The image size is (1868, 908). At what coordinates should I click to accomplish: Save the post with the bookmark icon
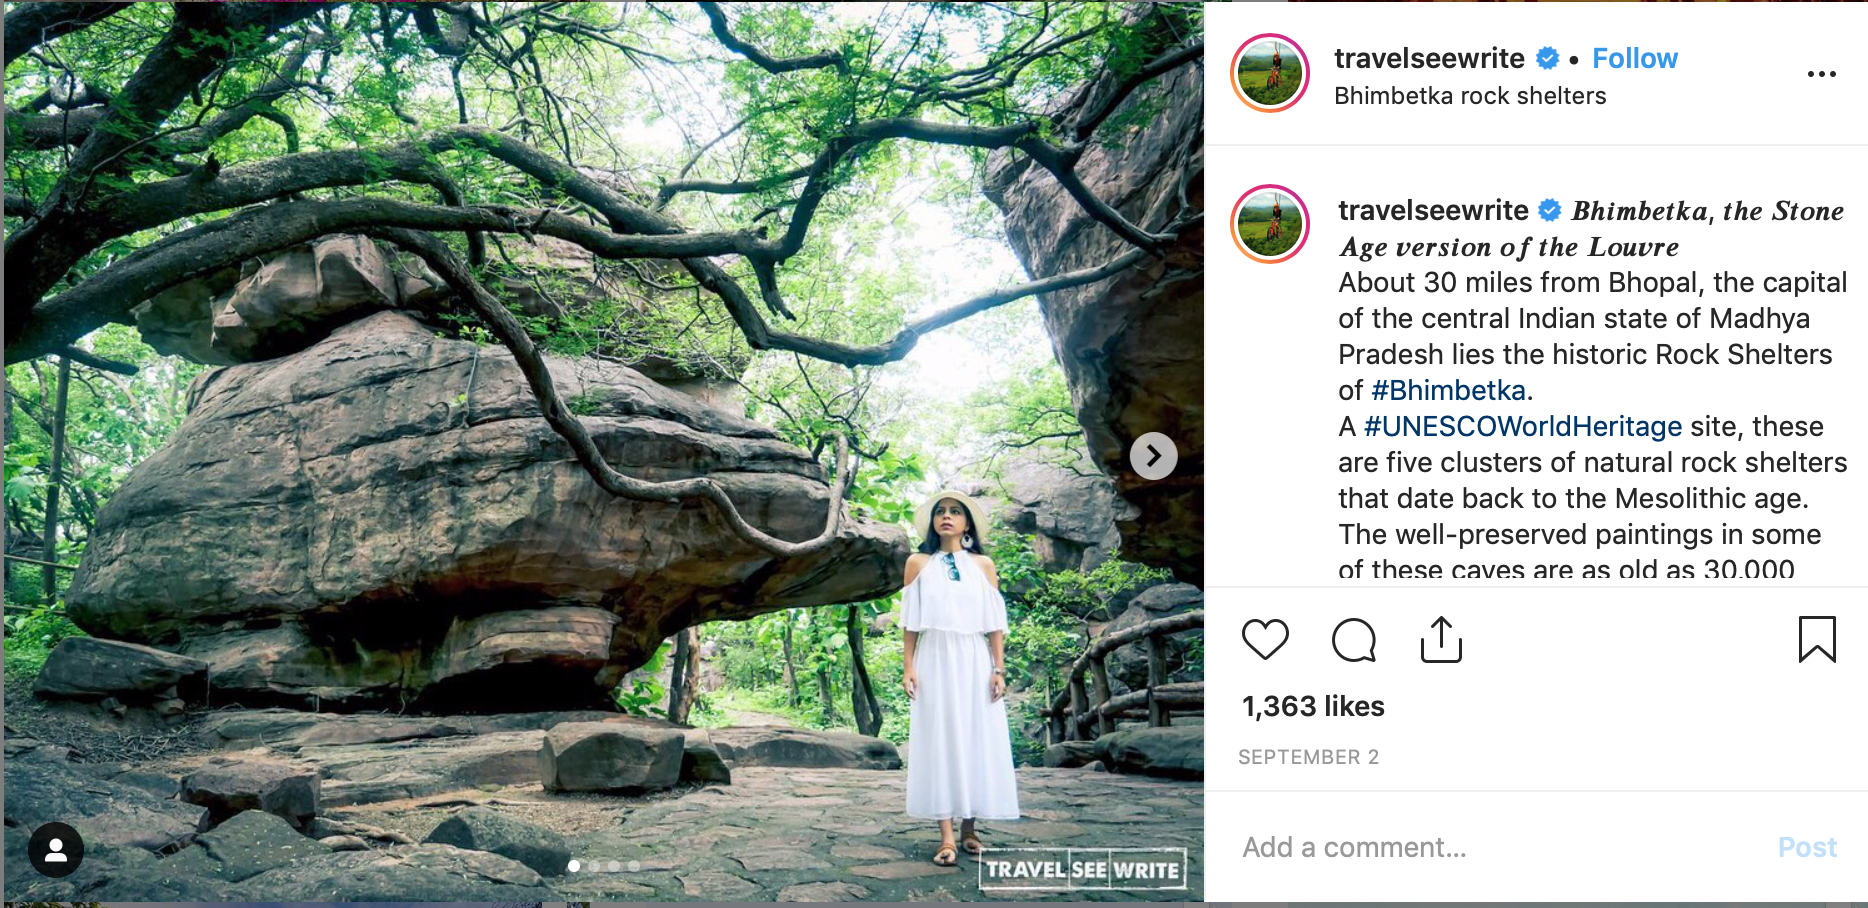click(x=1817, y=640)
